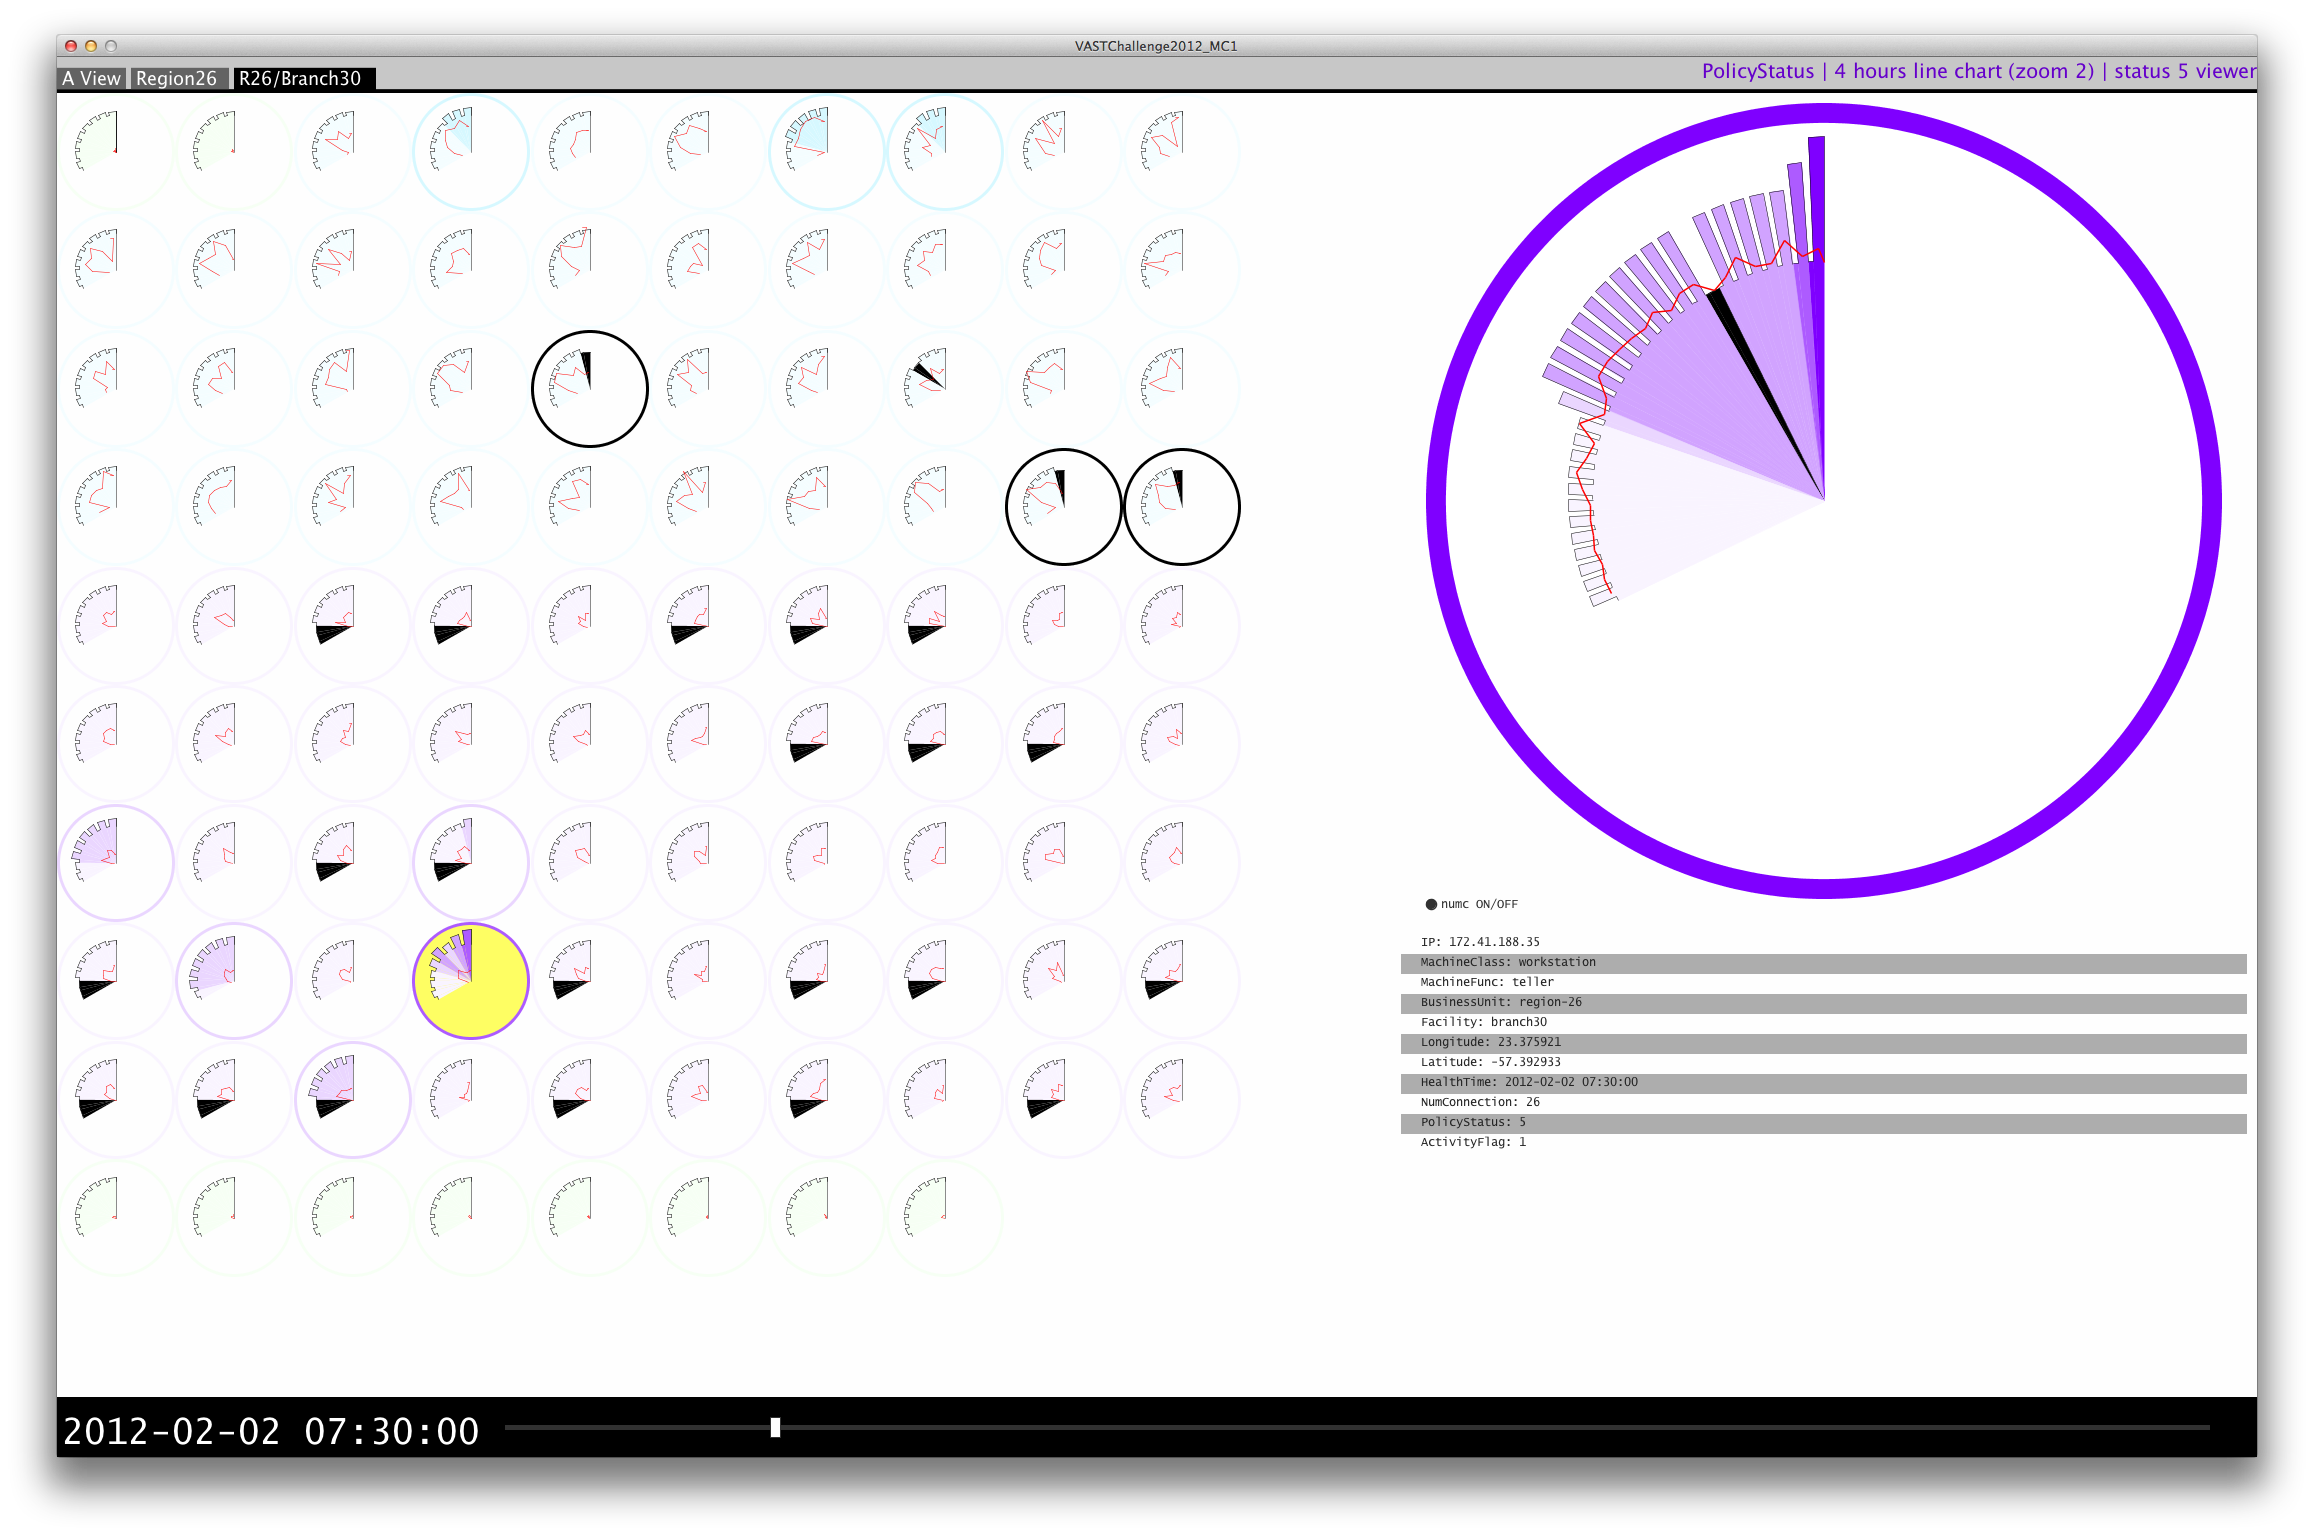Select the Latitude: -57.392933 row

[1823, 1062]
